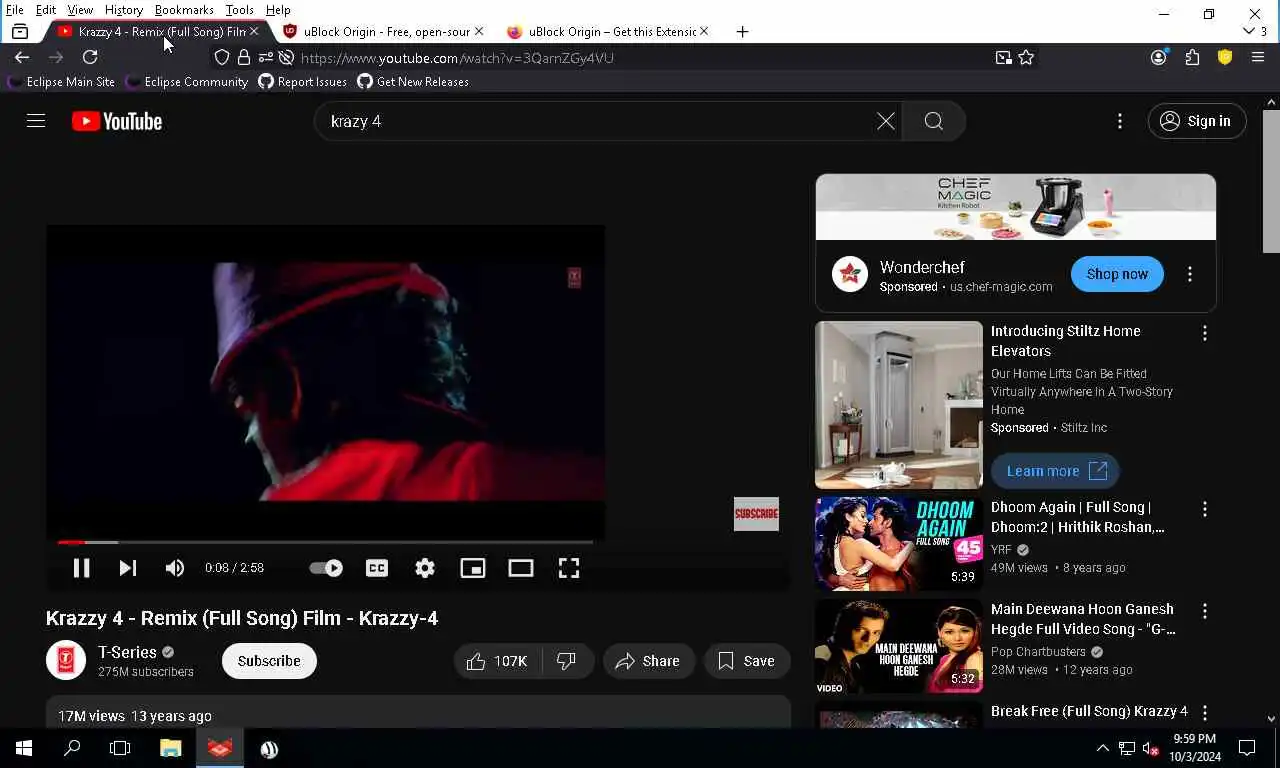The height and width of the screenshot is (768, 1280).
Task: Open the player settings gear
Action: tap(425, 568)
